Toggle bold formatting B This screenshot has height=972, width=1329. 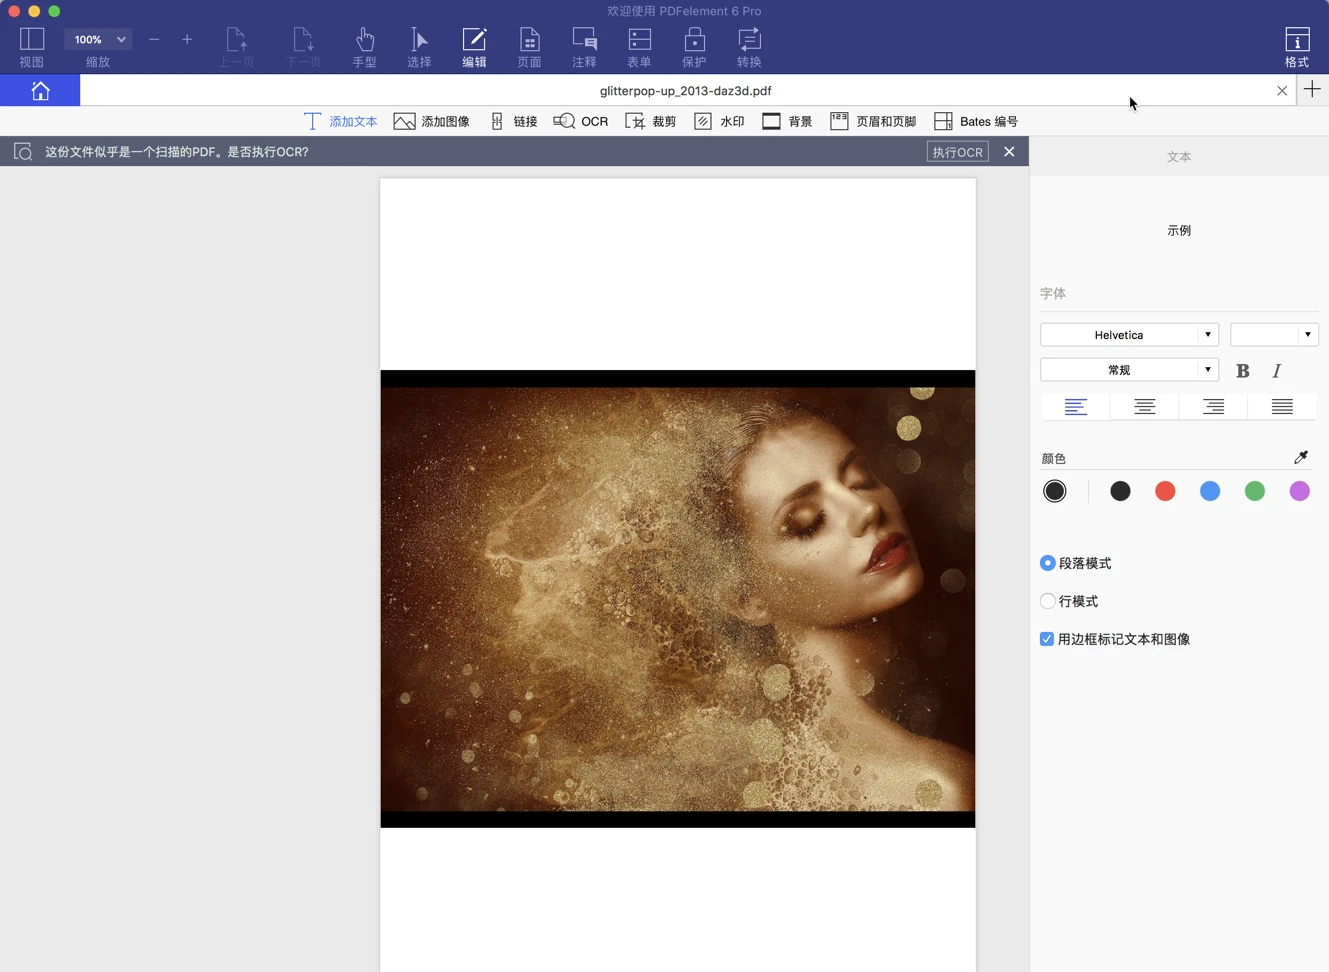pos(1243,371)
